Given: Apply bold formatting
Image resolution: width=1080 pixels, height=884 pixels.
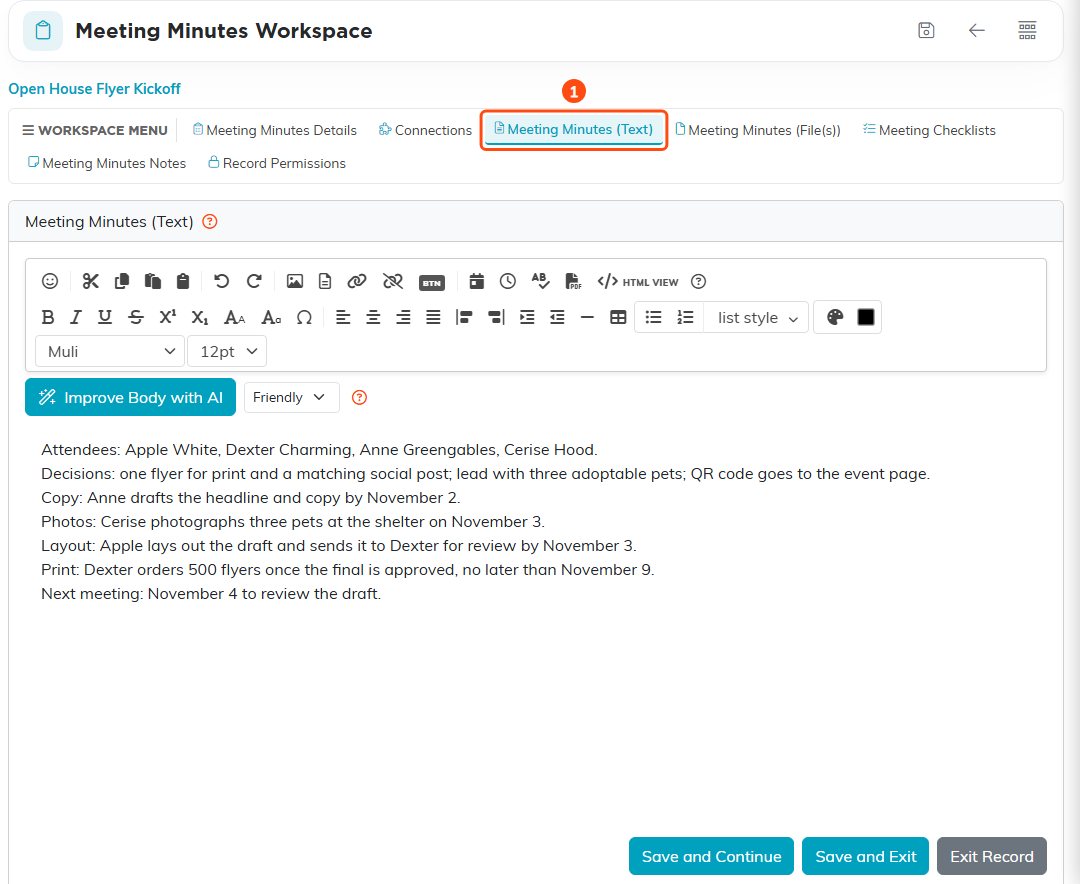Looking at the screenshot, I should click(48, 317).
